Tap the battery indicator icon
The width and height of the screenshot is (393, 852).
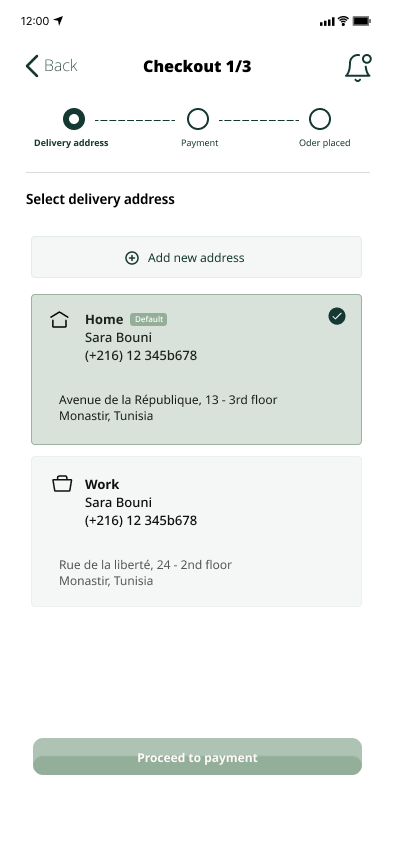[x=361, y=21]
